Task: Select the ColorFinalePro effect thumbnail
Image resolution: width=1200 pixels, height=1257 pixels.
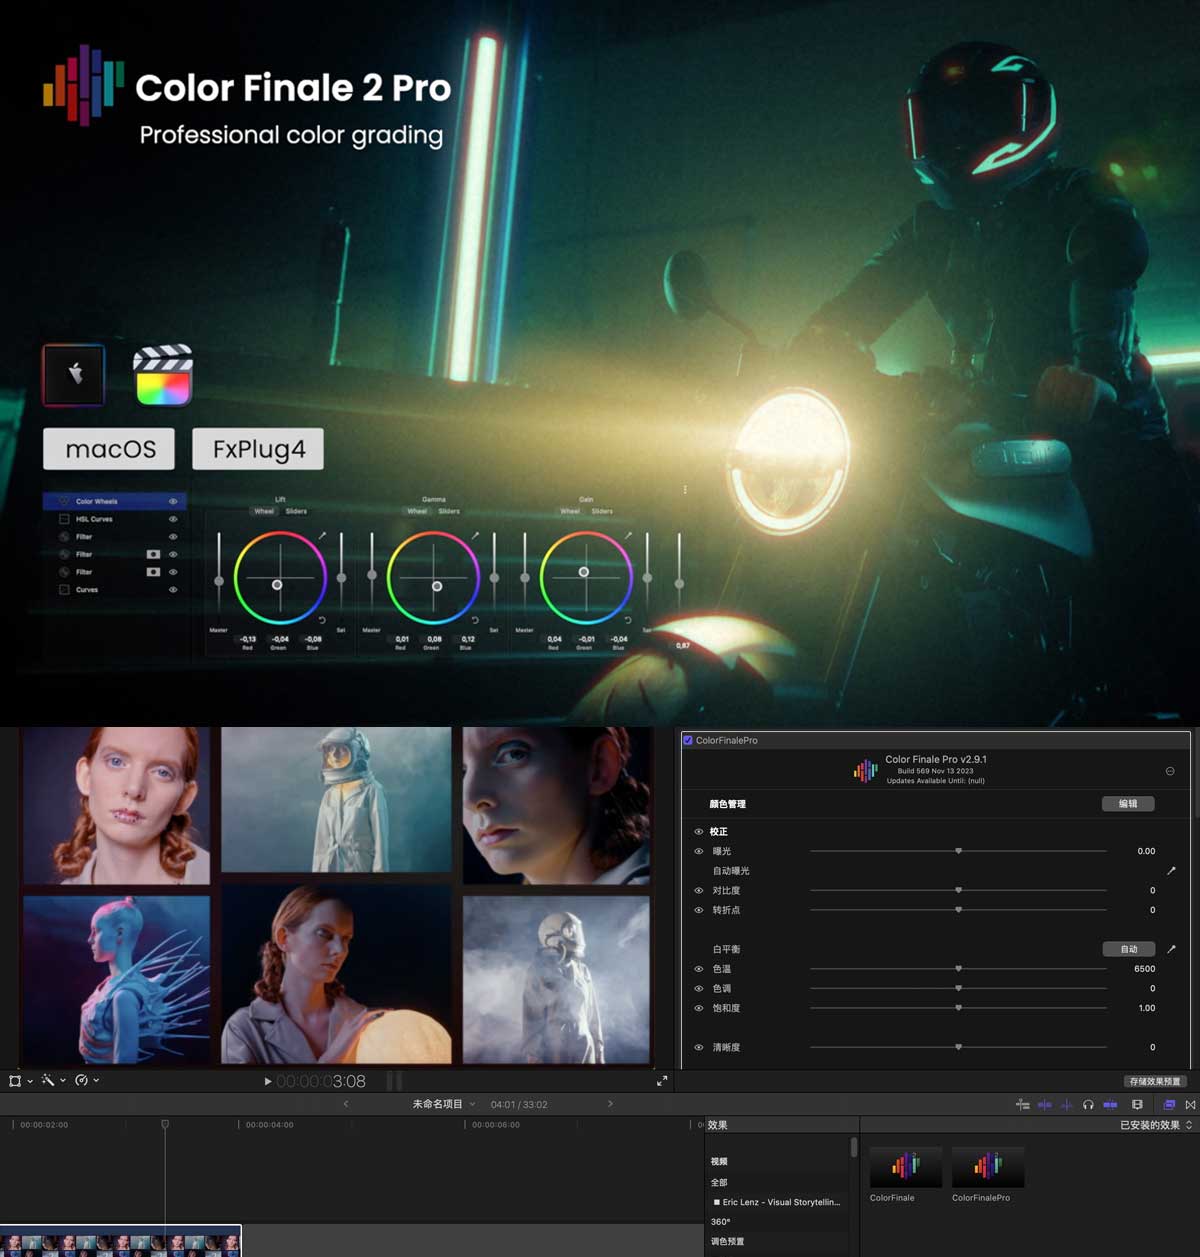Action: pos(987,1166)
